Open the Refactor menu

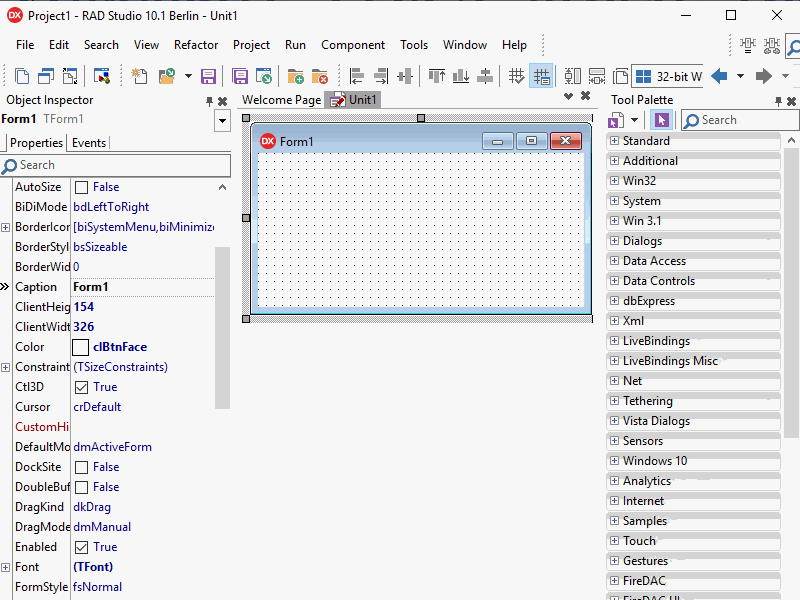coord(196,45)
